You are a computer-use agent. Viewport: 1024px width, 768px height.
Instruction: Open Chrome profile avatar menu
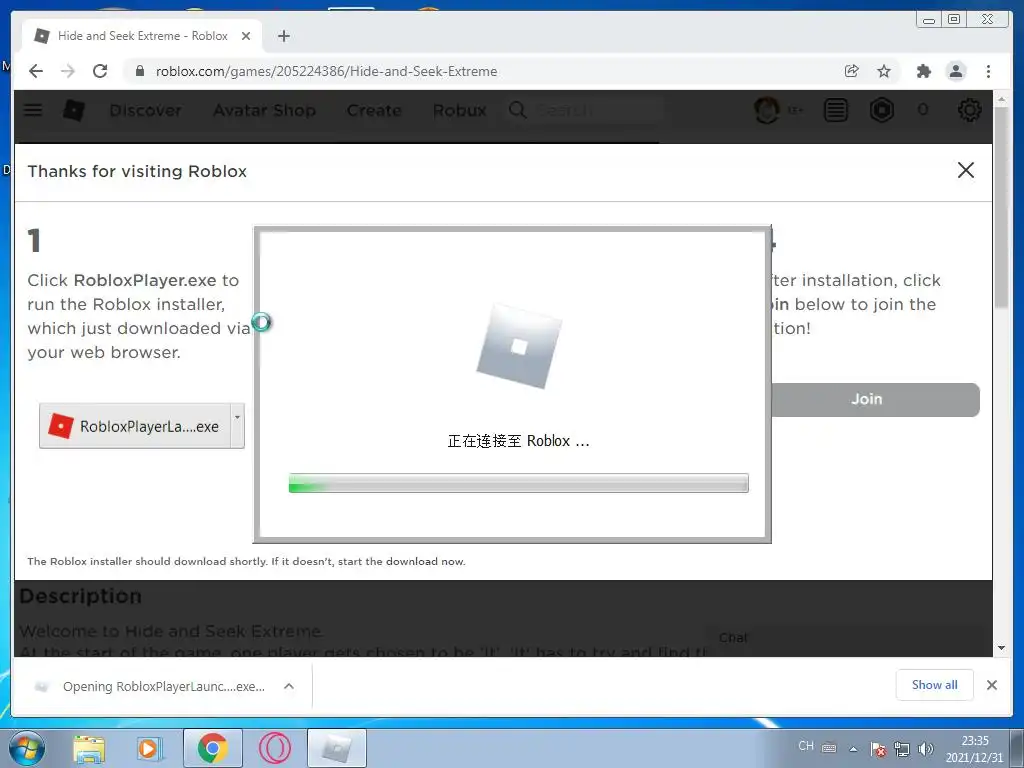956,71
